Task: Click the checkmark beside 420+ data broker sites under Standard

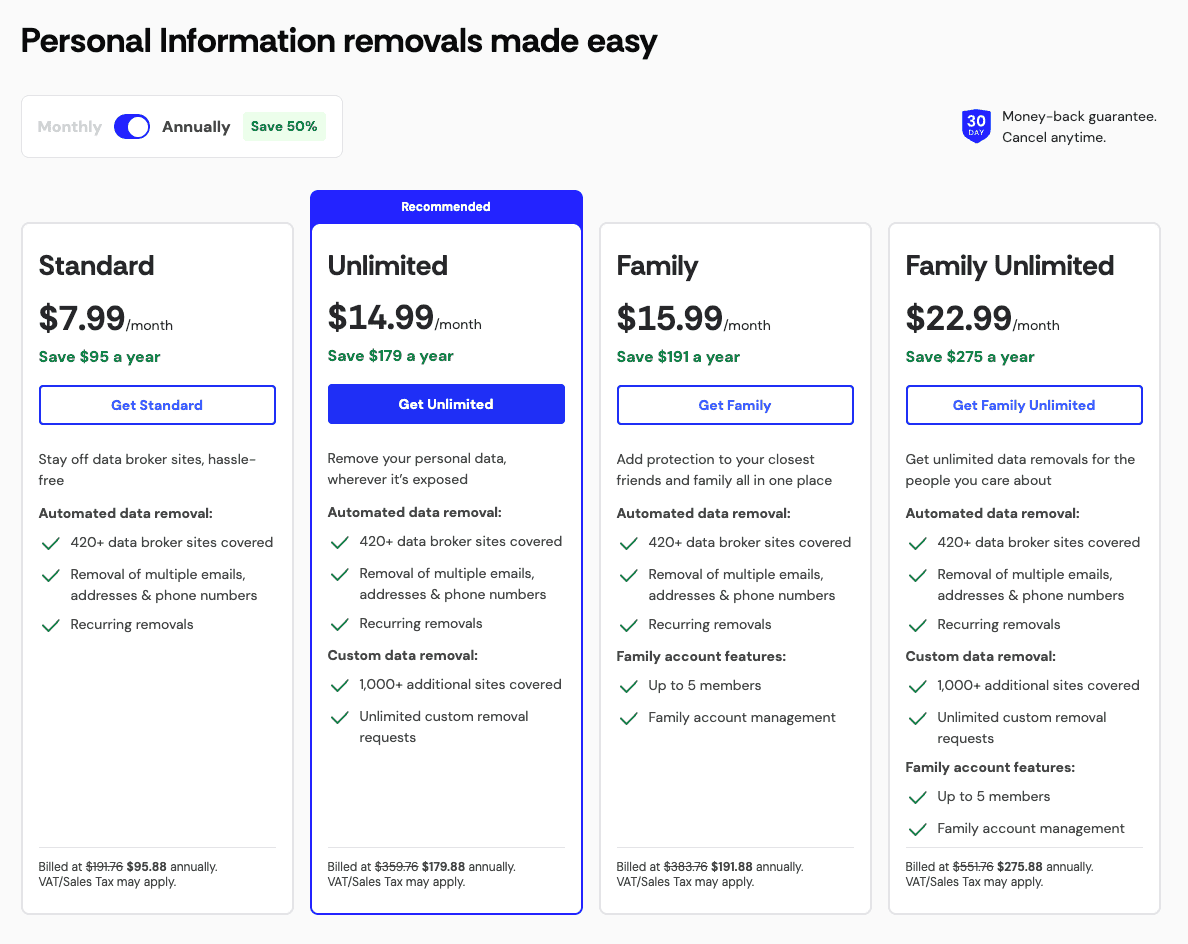Action: click(x=51, y=542)
